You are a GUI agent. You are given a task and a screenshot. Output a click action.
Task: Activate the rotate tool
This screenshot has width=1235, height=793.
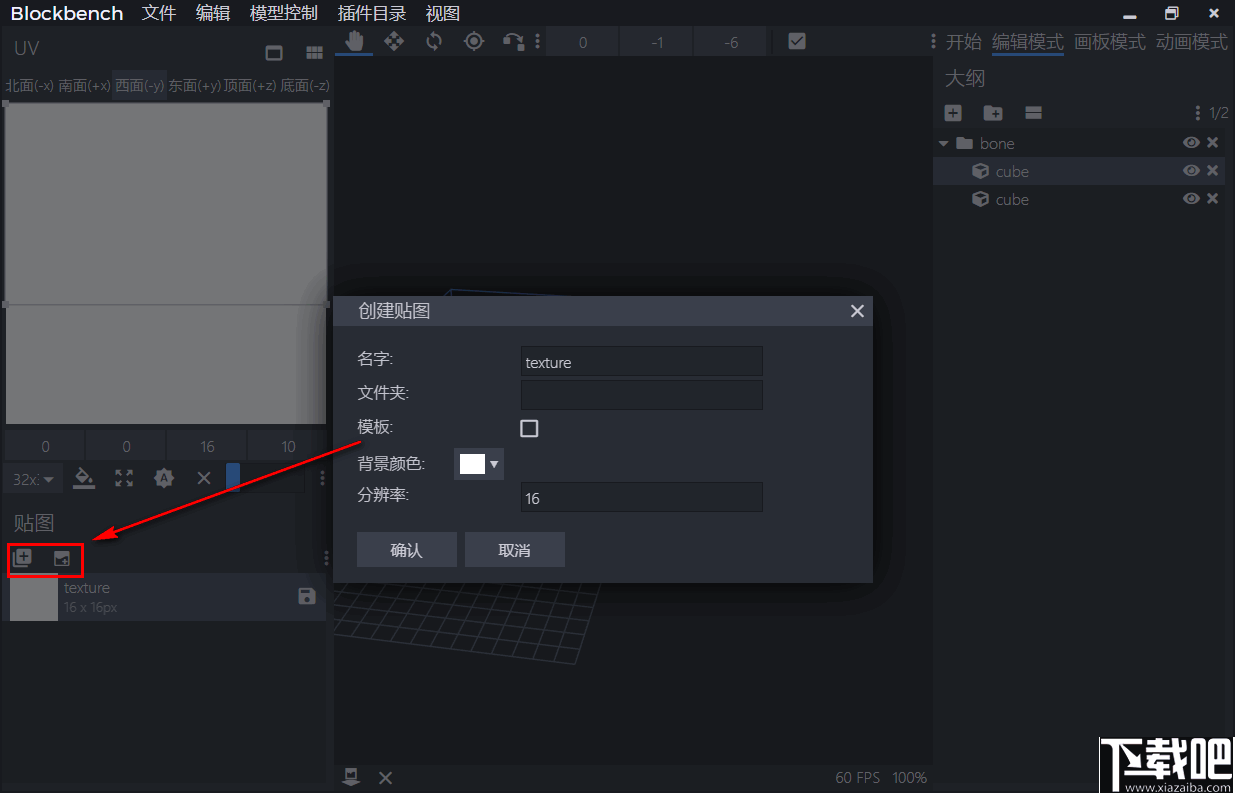point(434,41)
